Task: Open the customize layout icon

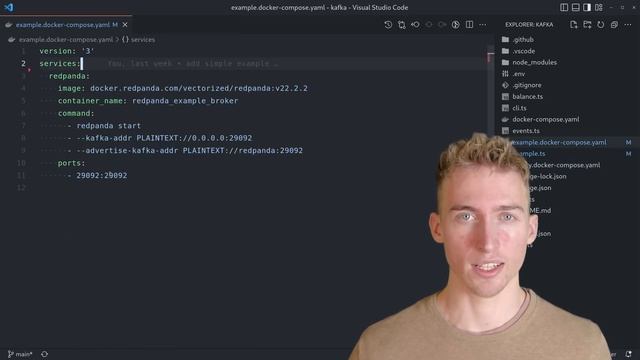Action: click(599, 7)
